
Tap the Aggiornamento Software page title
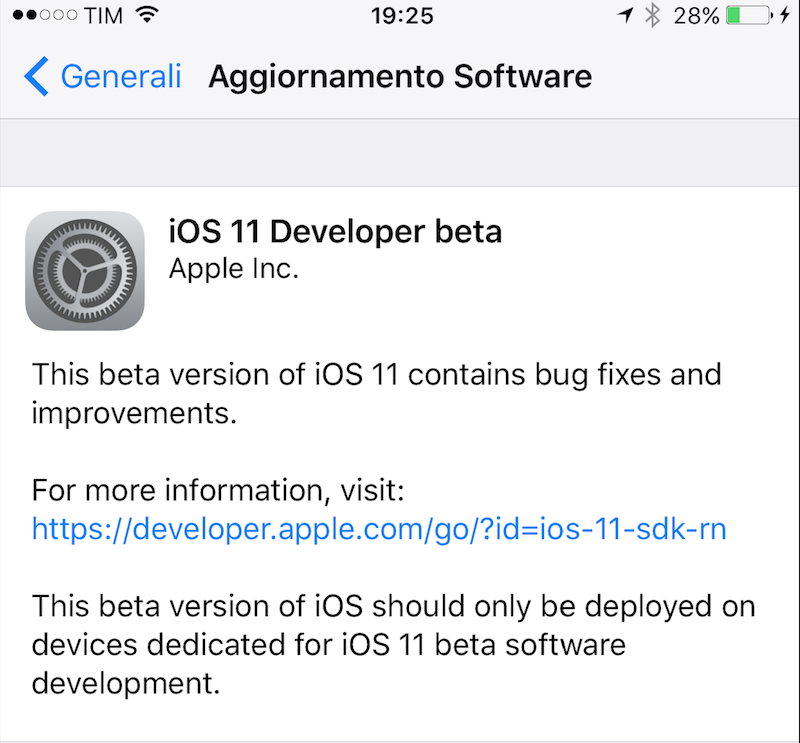coord(400,77)
